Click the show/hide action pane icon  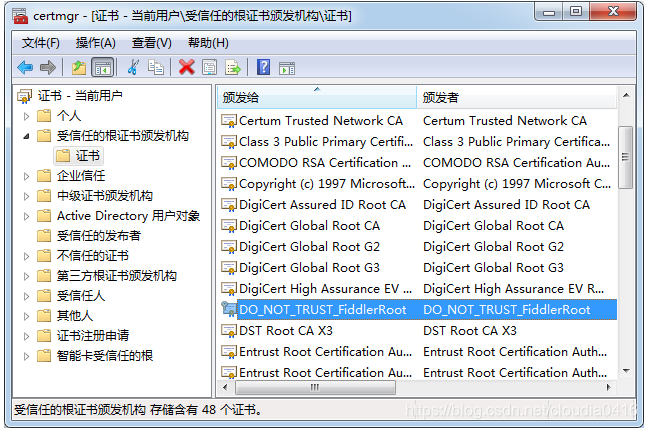[x=287, y=68]
